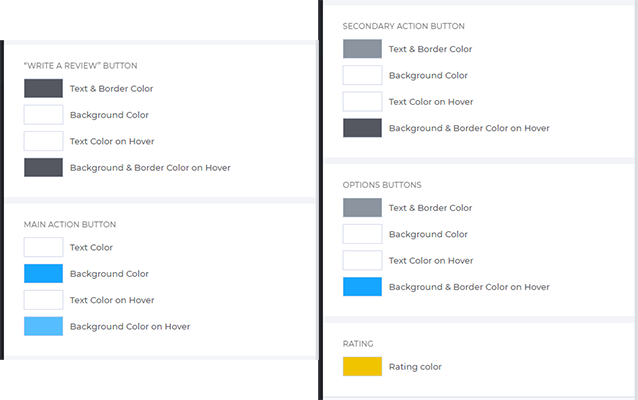Open Options Buttons Text & Border Color swatch

pos(363,208)
